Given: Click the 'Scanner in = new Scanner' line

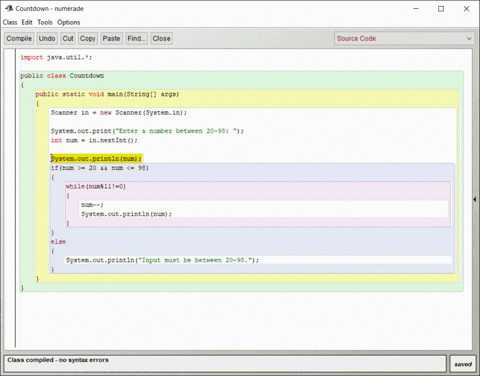Looking at the screenshot, I should pyautogui.click(x=119, y=113).
